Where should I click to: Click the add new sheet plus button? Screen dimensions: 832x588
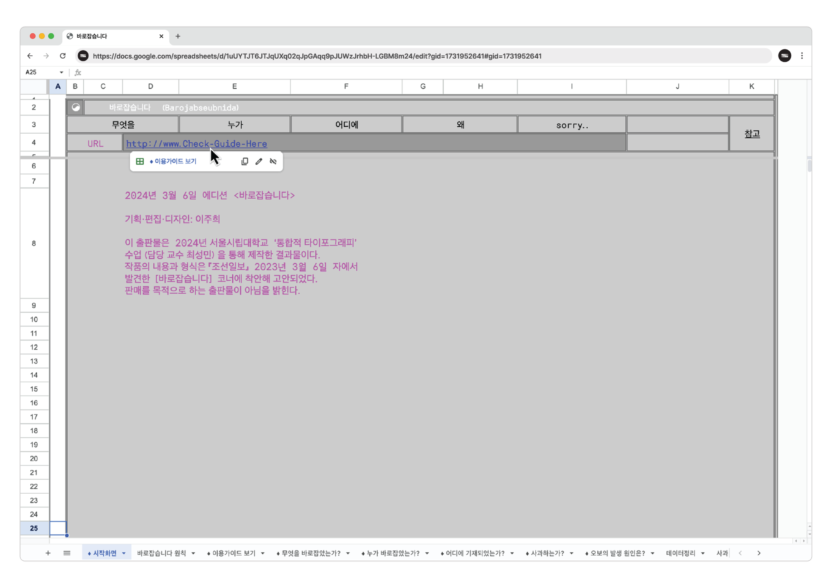[47, 553]
